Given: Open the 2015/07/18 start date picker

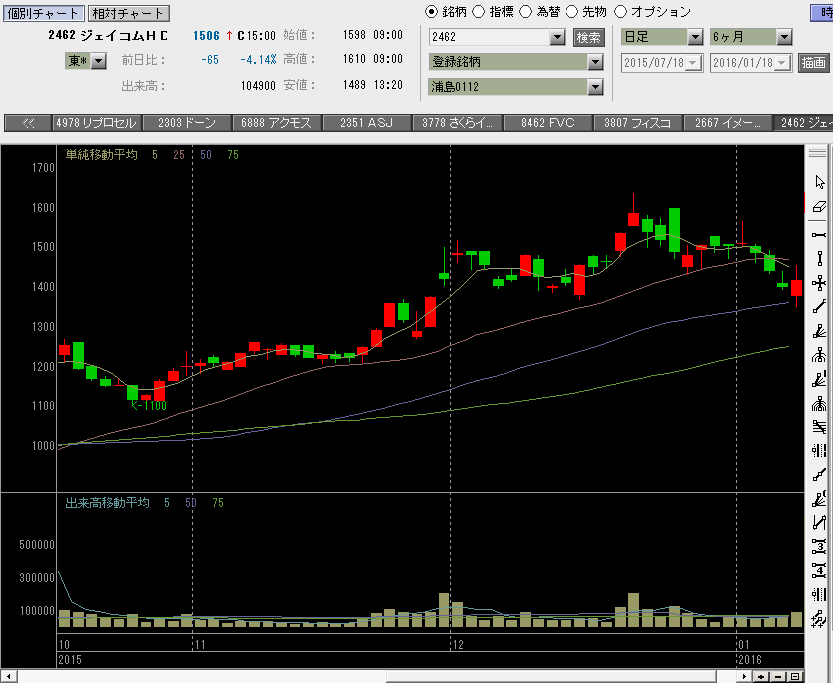Looking at the screenshot, I should click(x=693, y=63).
